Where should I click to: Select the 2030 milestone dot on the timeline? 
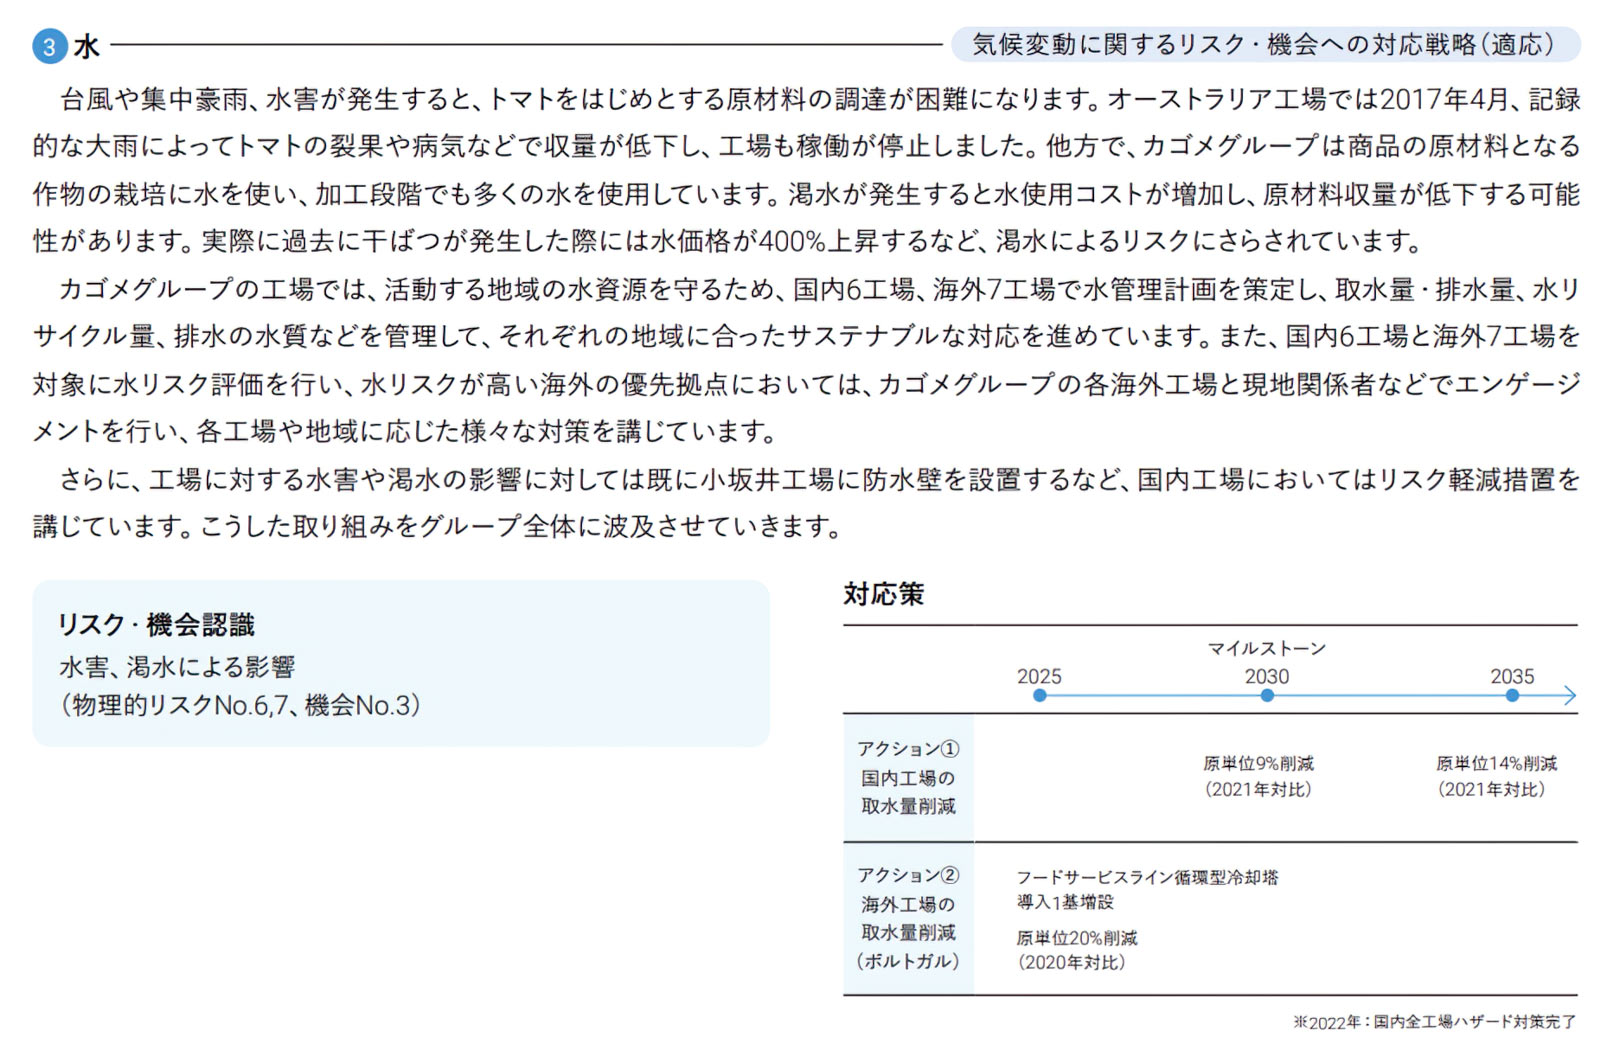1266,695
